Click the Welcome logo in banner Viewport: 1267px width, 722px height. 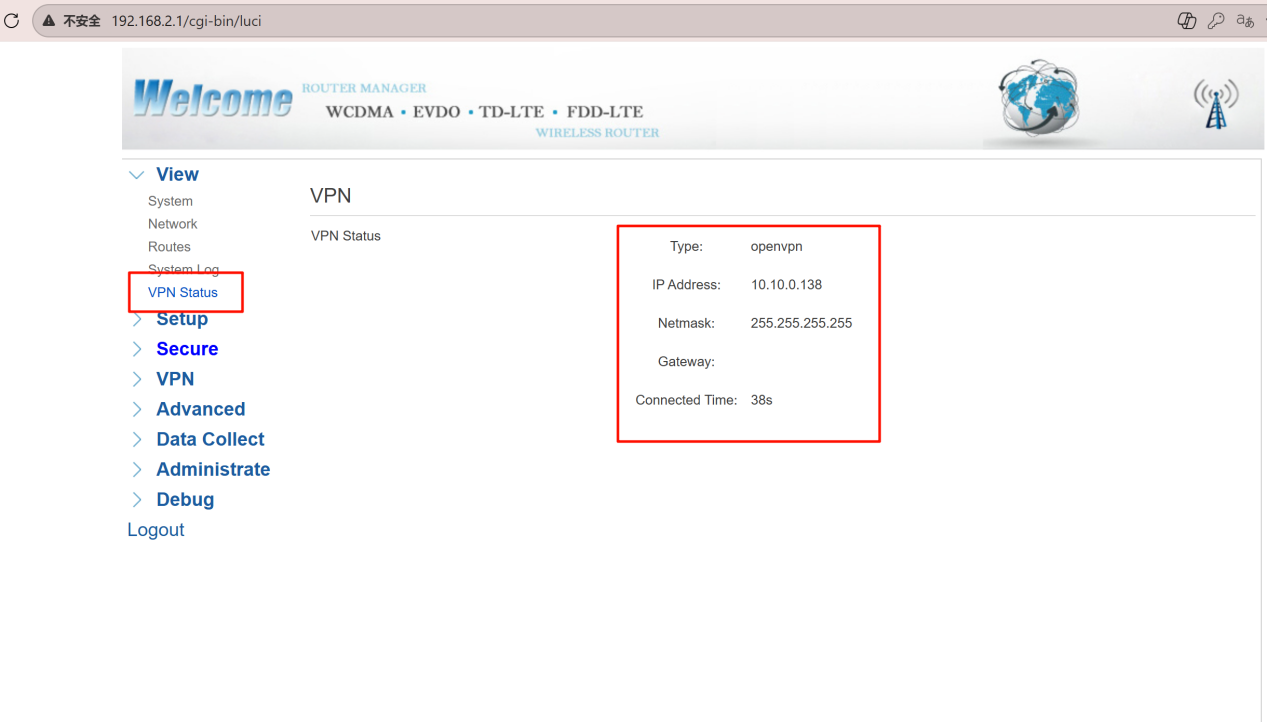point(212,99)
